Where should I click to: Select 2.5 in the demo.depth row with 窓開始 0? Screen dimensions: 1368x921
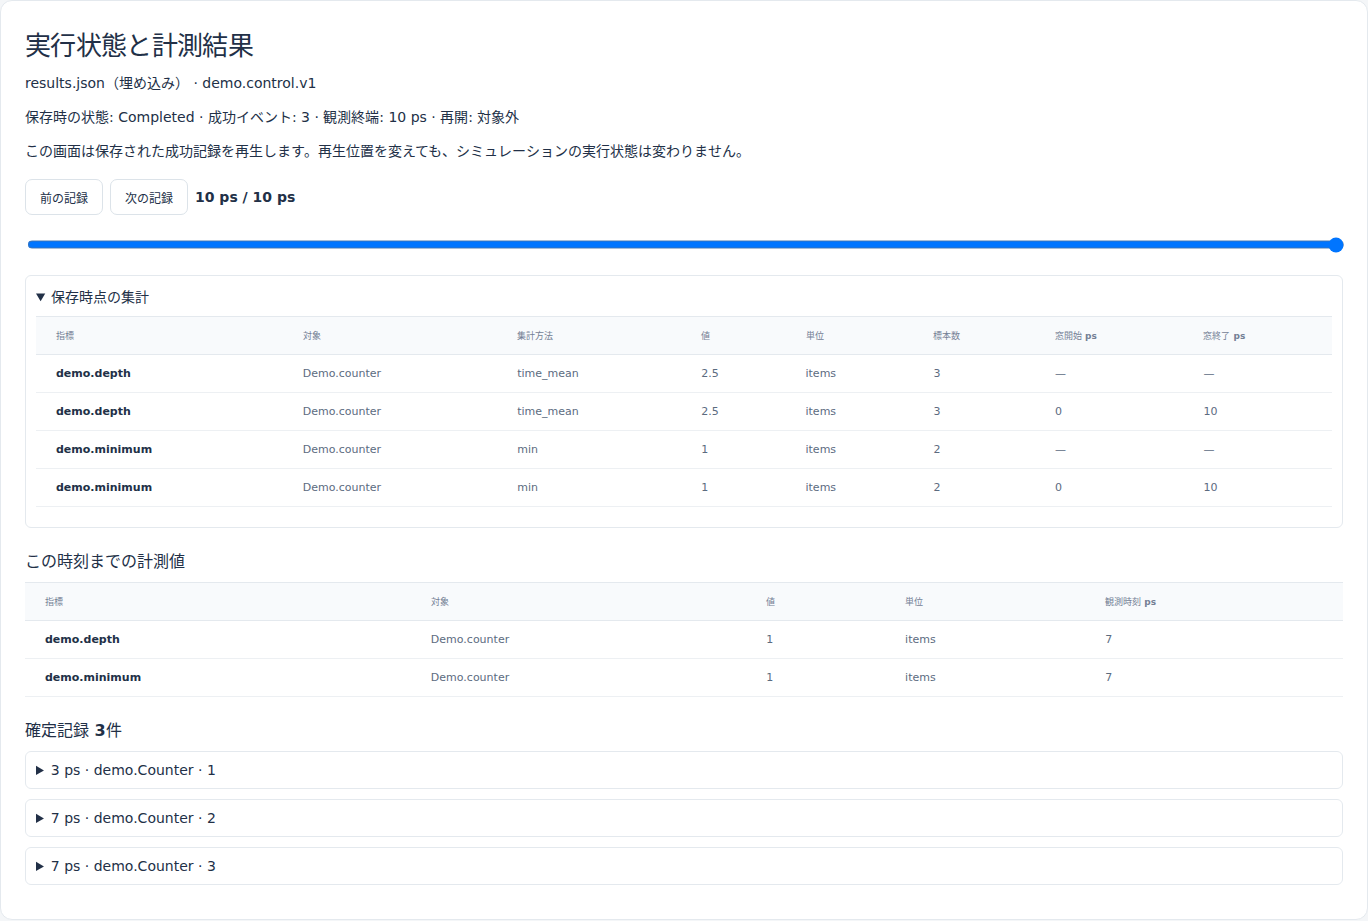pyautogui.click(x=710, y=411)
